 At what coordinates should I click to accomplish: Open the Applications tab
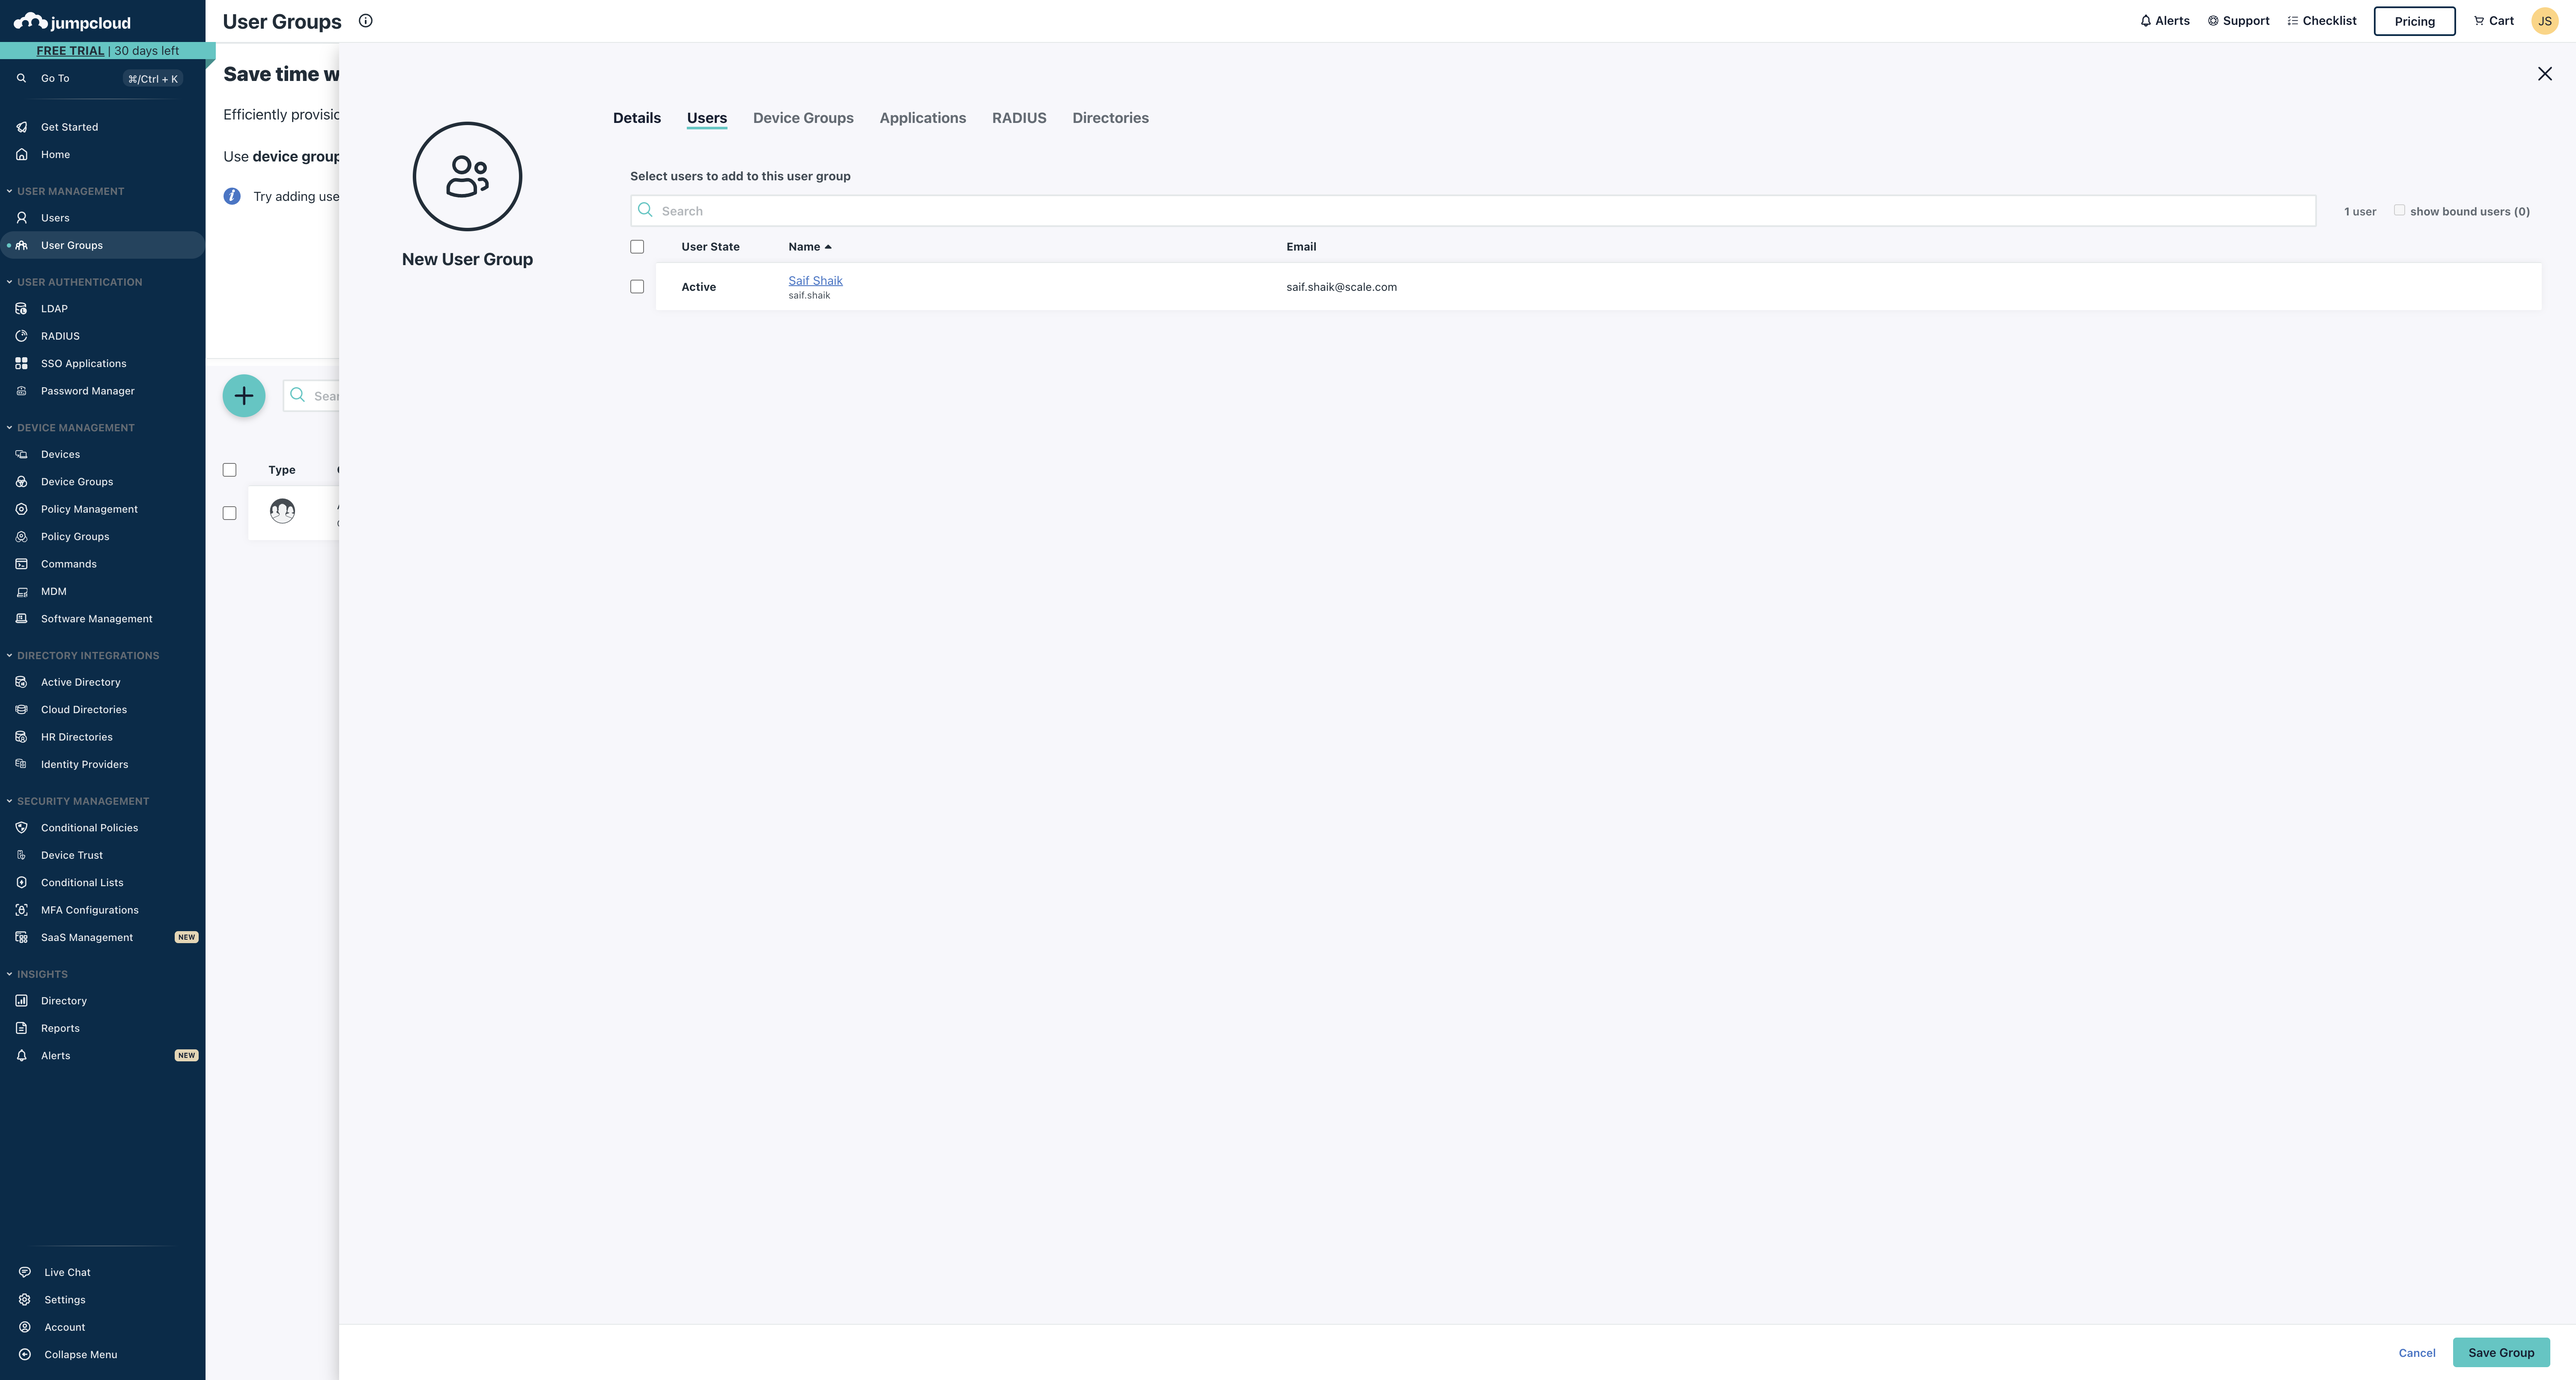click(923, 118)
